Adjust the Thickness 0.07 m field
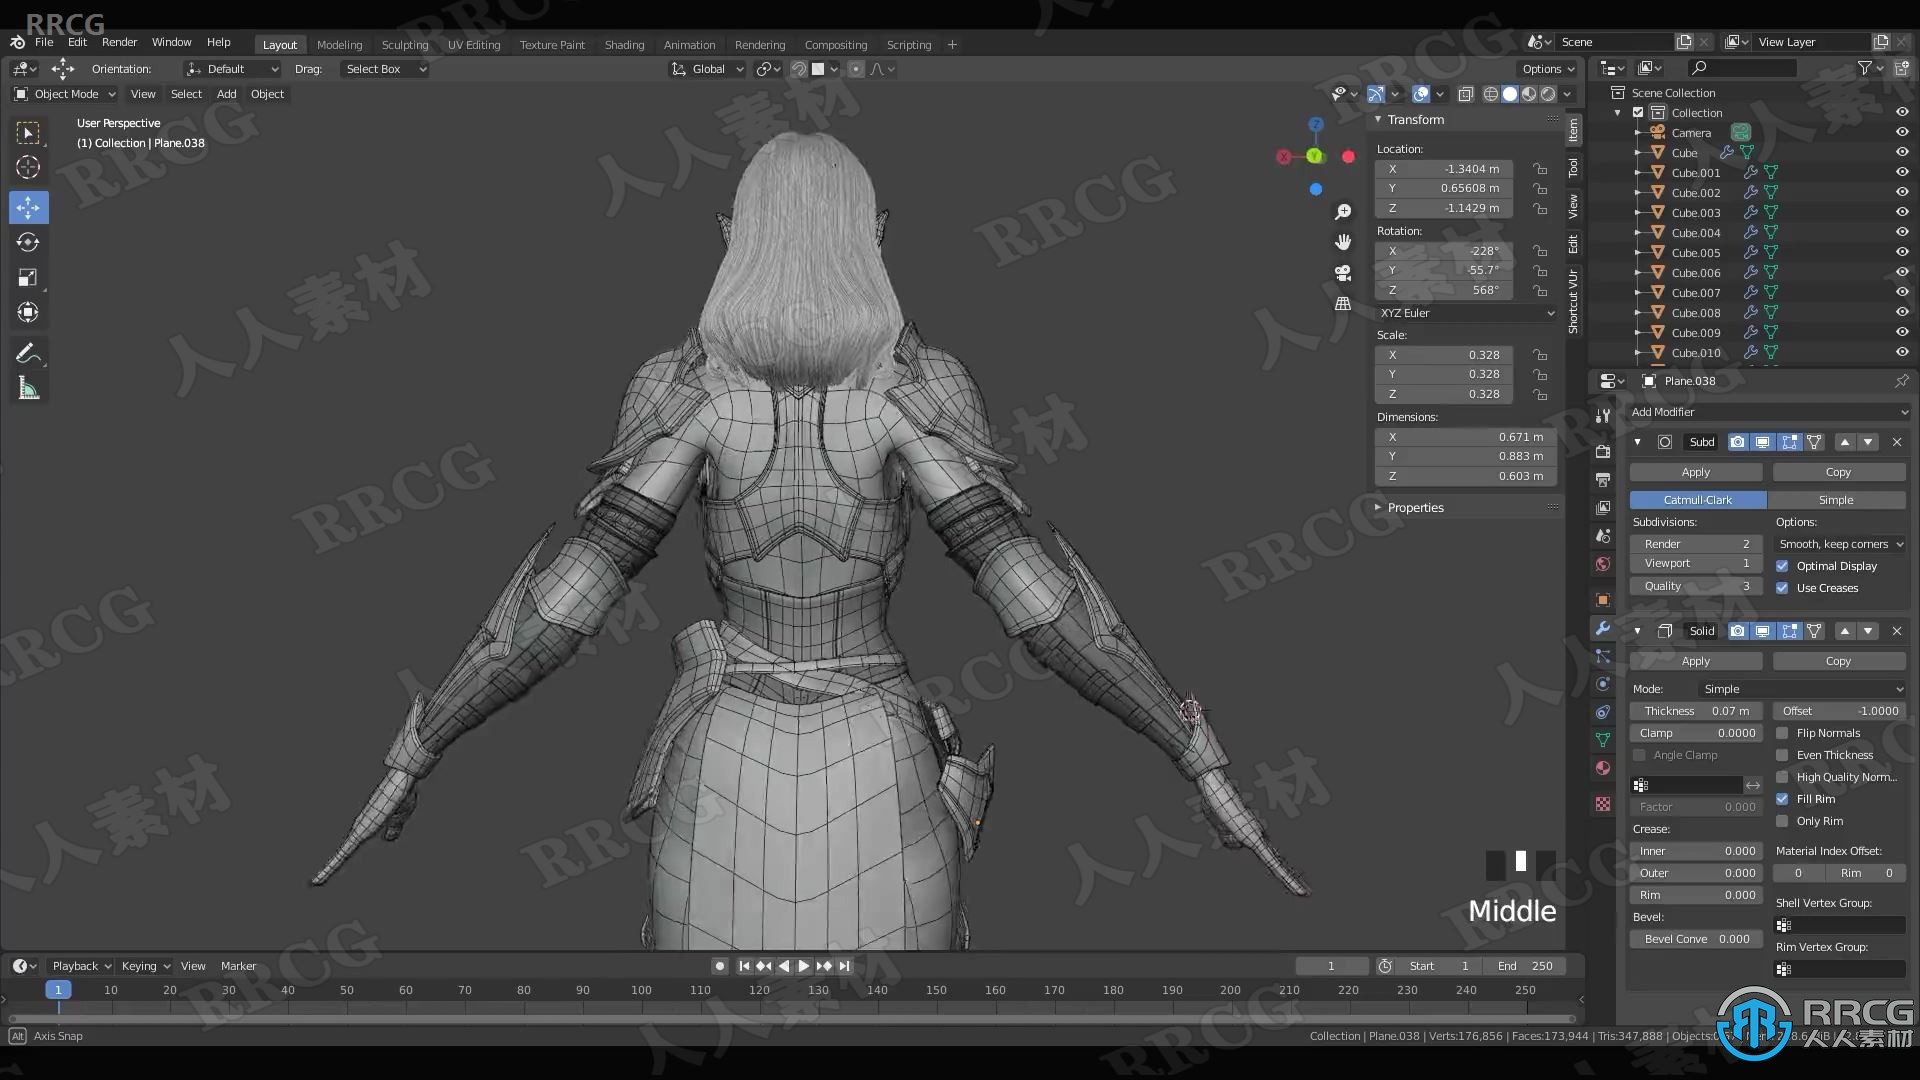Screen dimensions: 1920x1080 1696,711
